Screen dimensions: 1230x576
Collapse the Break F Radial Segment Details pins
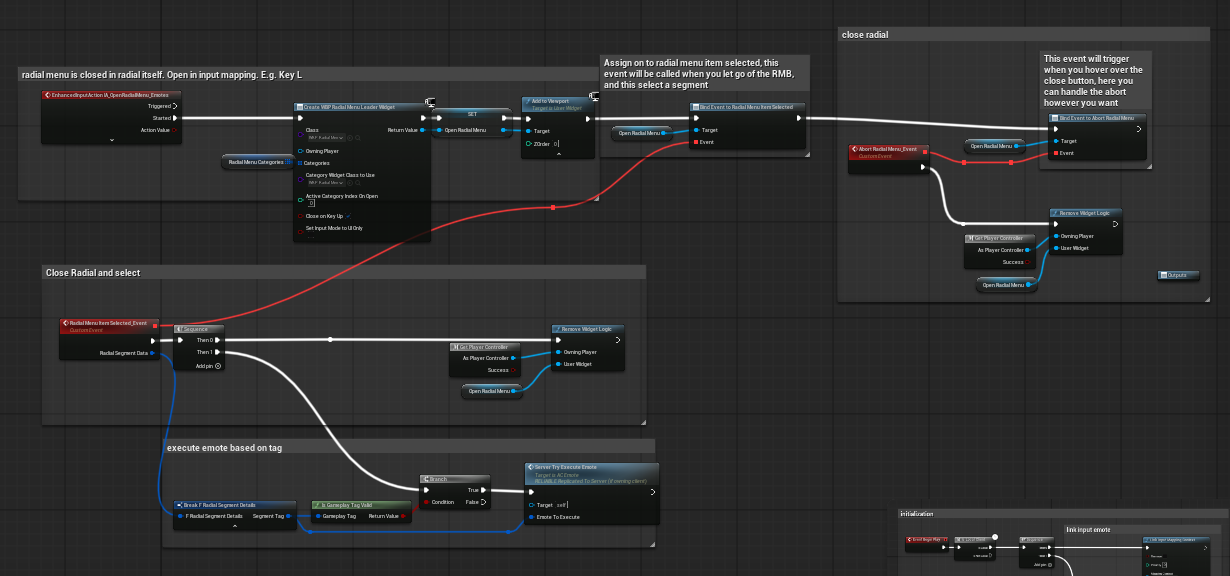(x=235, y=525)
